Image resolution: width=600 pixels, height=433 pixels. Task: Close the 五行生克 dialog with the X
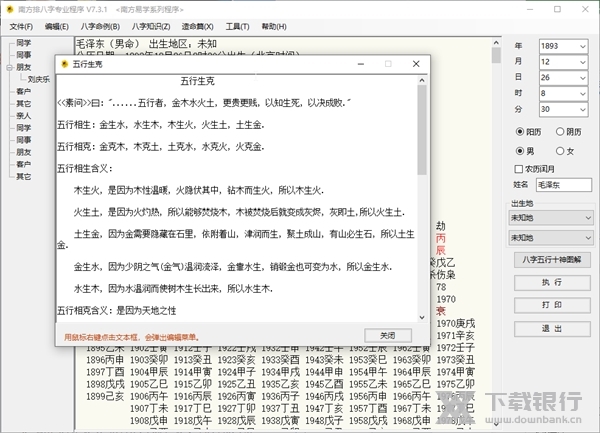[x=416, y=64]
